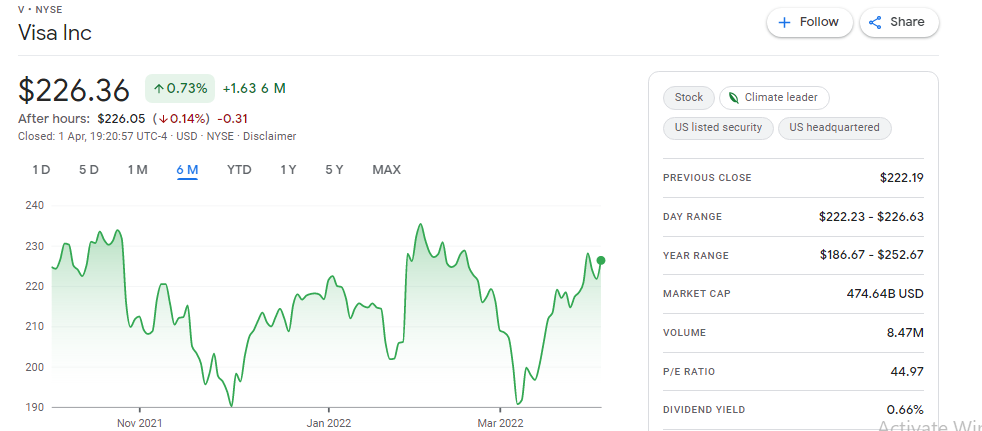Show the 1Y chart range

pyautogui.click(x=288, y=170)
